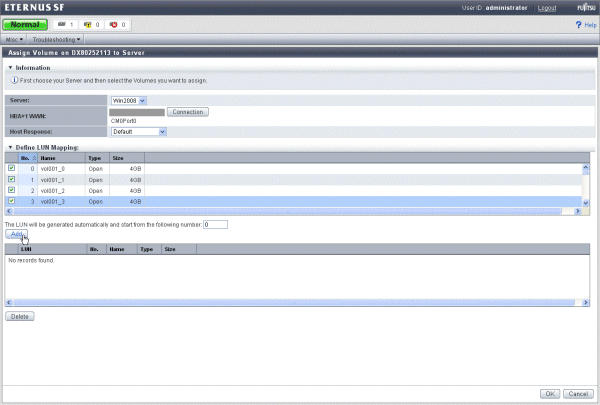Viewport: 600px width, 405px height.
Task: Open the error message count icon
Action: 114,24
